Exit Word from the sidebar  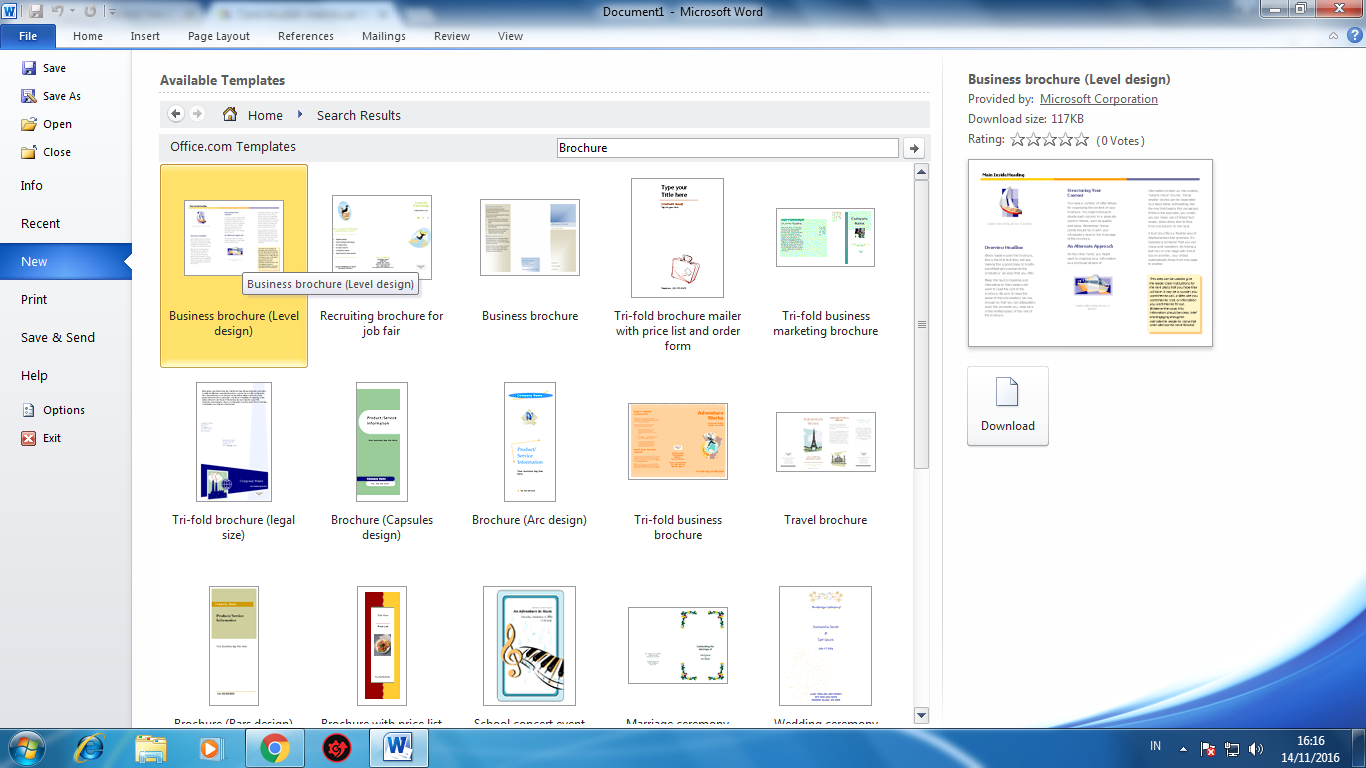(41, 438)
